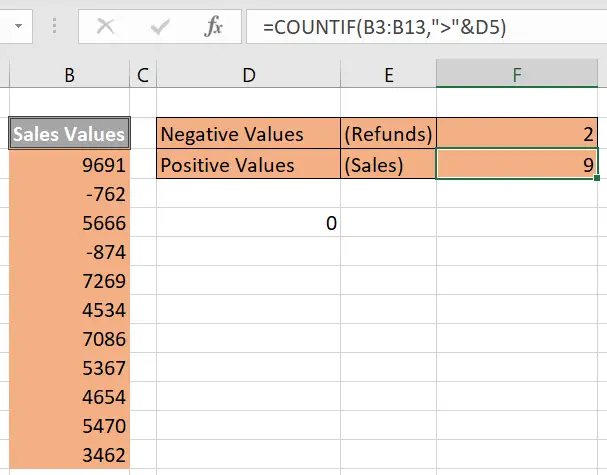
Task: Click the Cancel (X) formula bar icon
Action: [105, 27]
